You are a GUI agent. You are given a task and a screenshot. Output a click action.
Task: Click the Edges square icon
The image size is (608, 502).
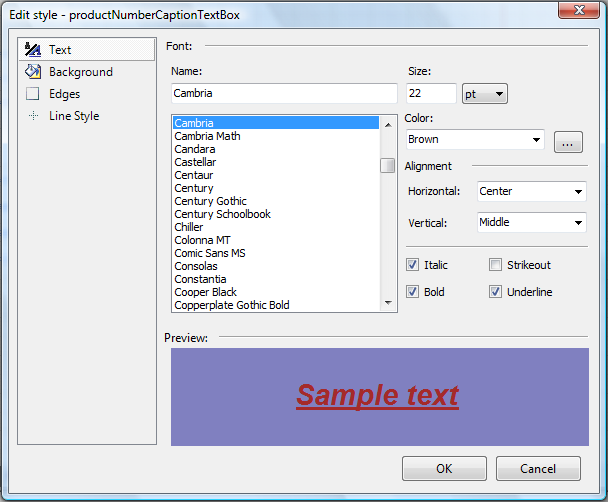click(x=33, y=94)
